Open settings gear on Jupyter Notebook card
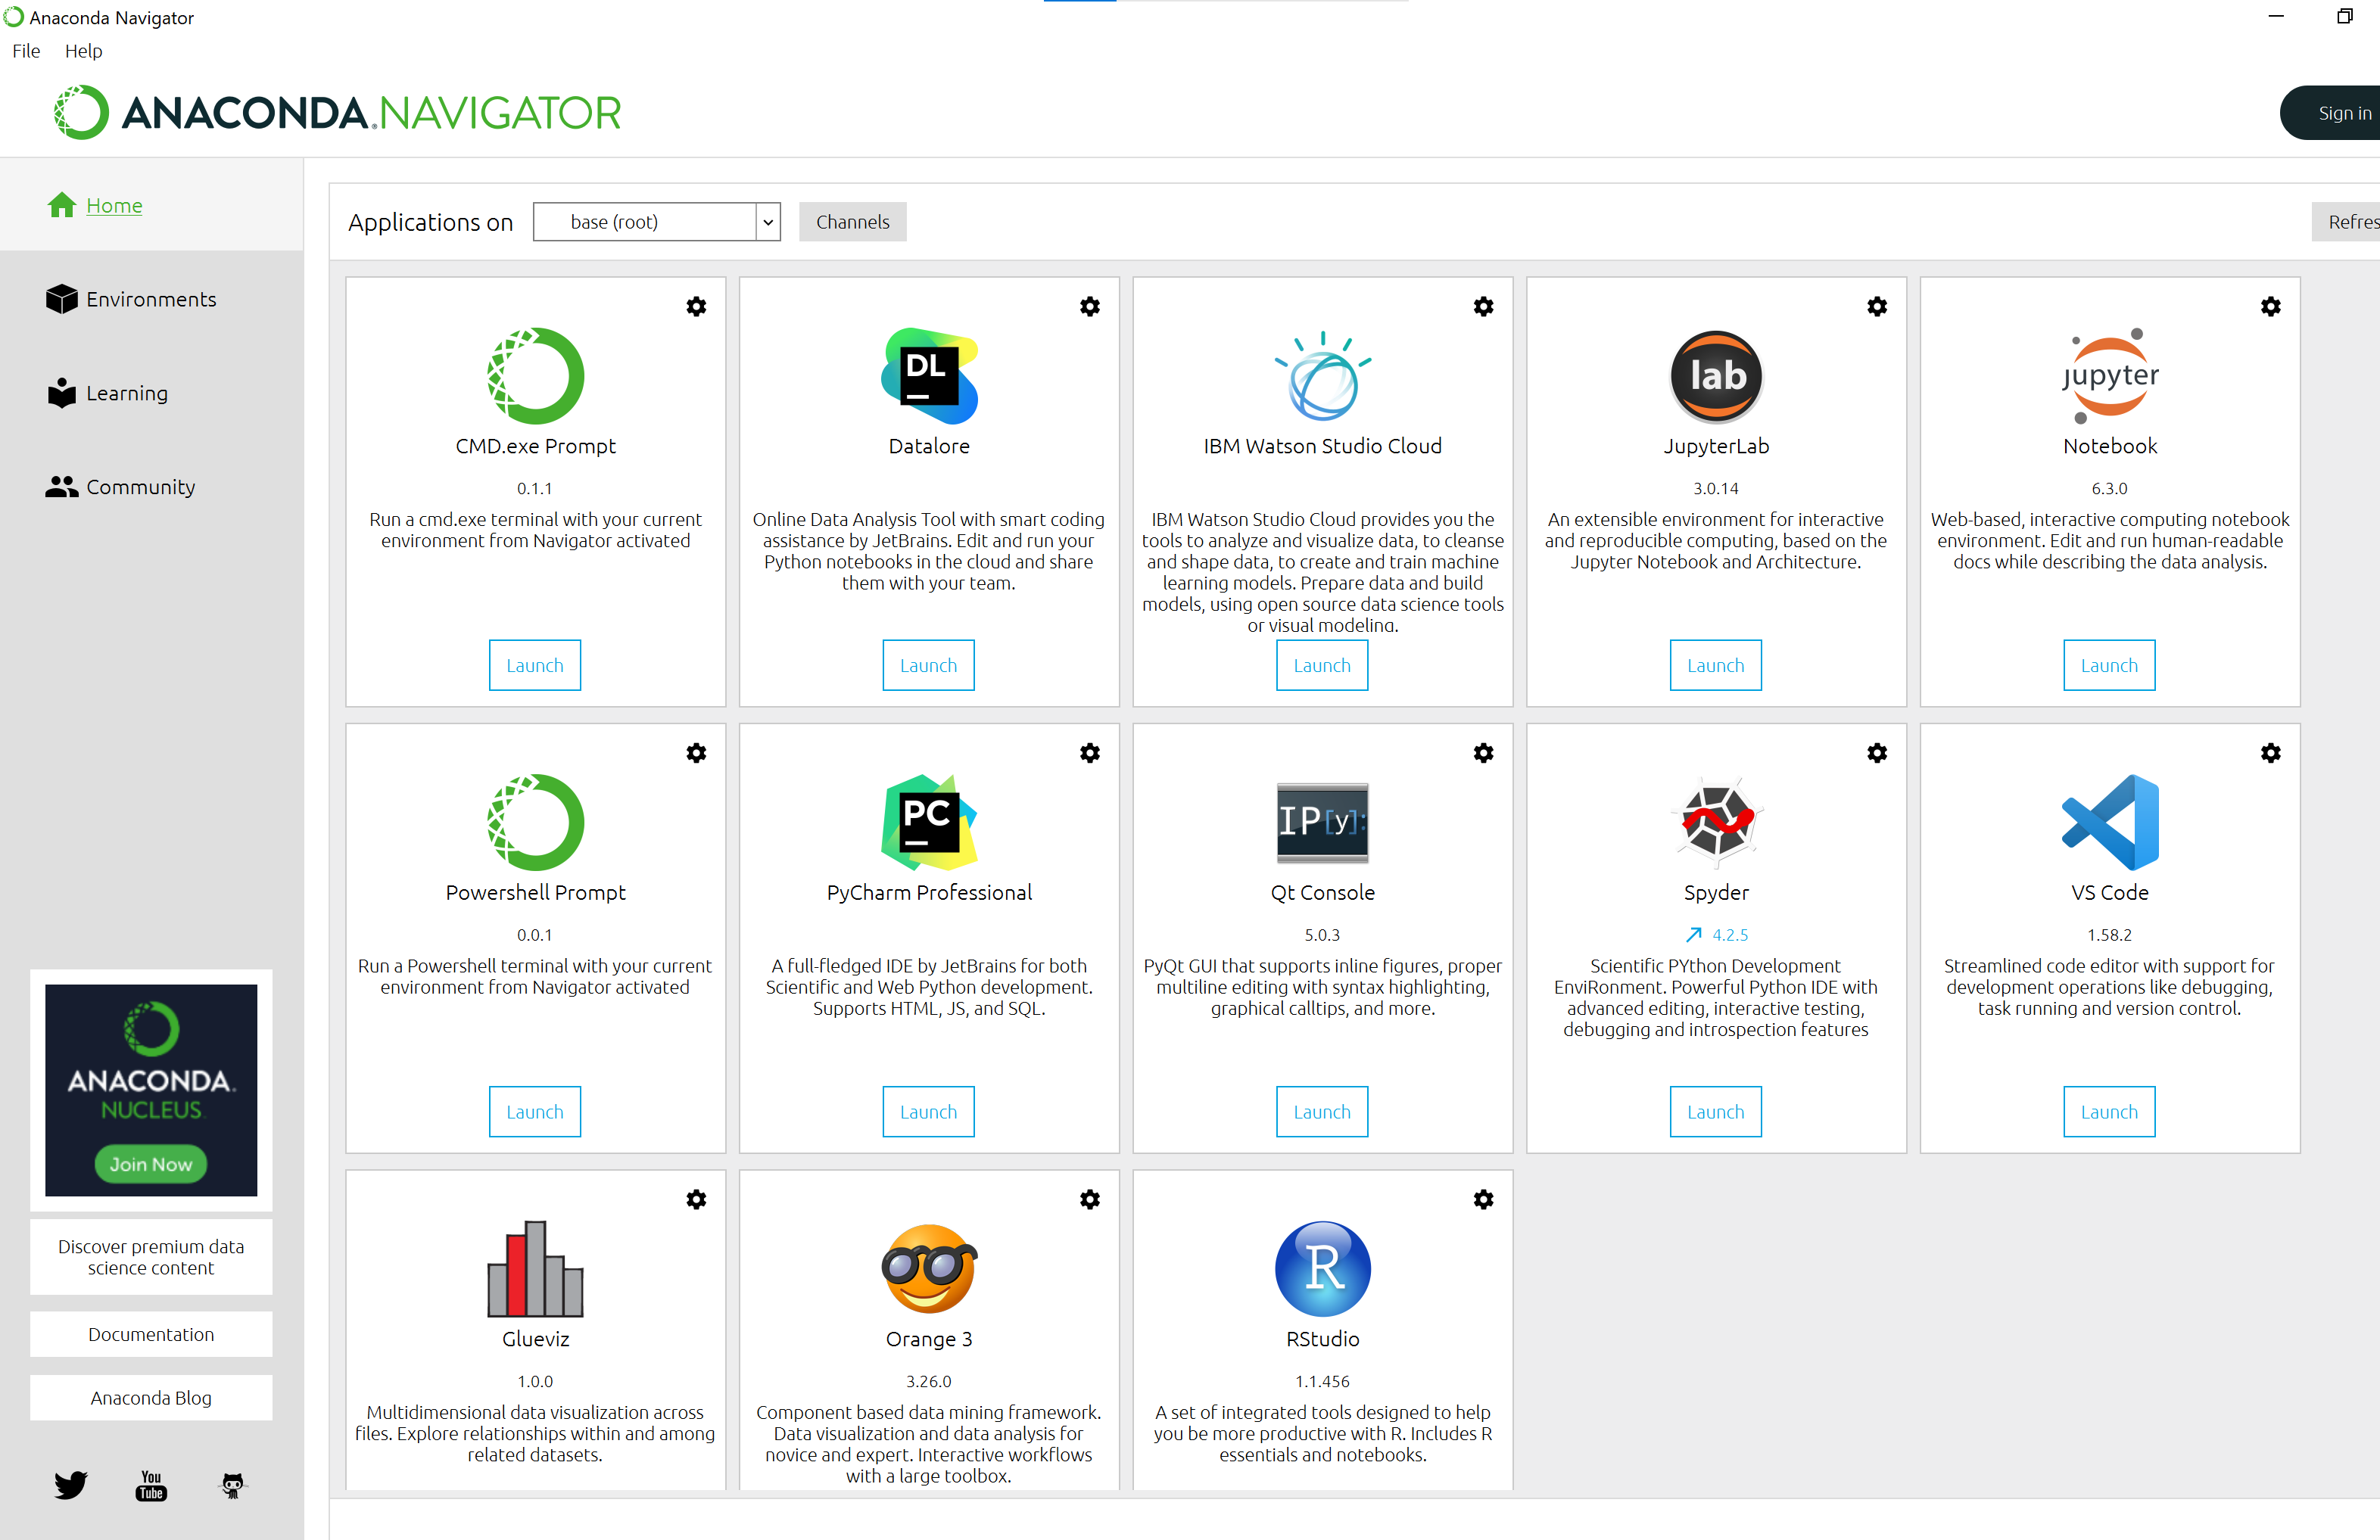 pos(2270,306)
